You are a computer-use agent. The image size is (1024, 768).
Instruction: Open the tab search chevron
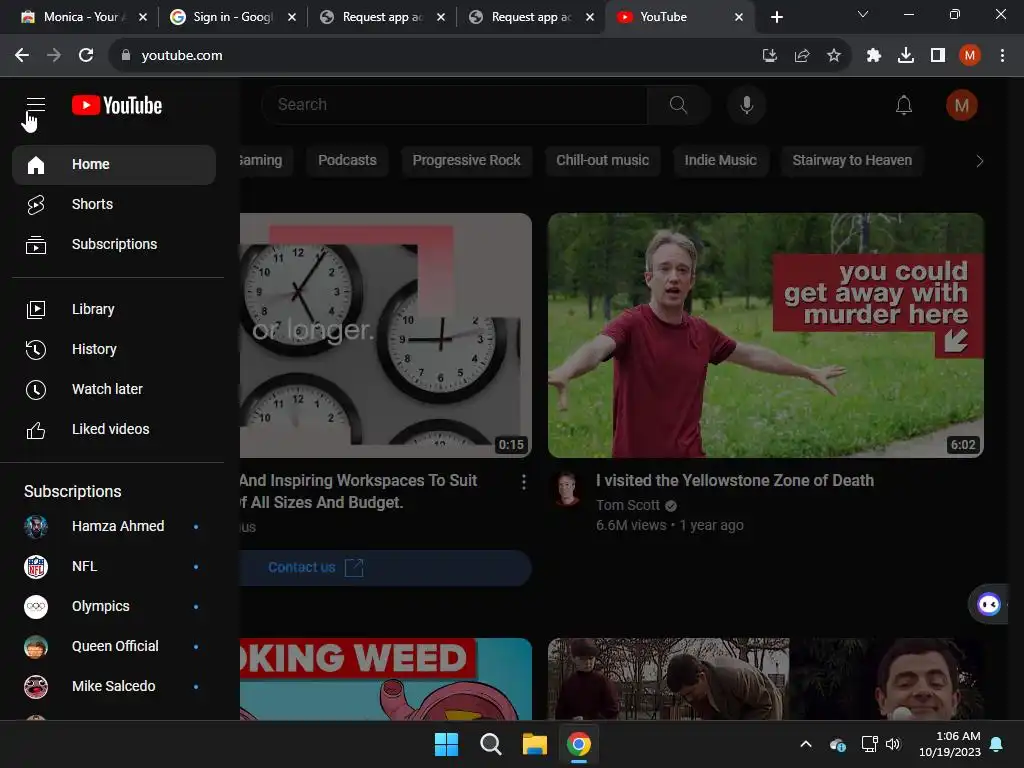(x=863, y=14)
